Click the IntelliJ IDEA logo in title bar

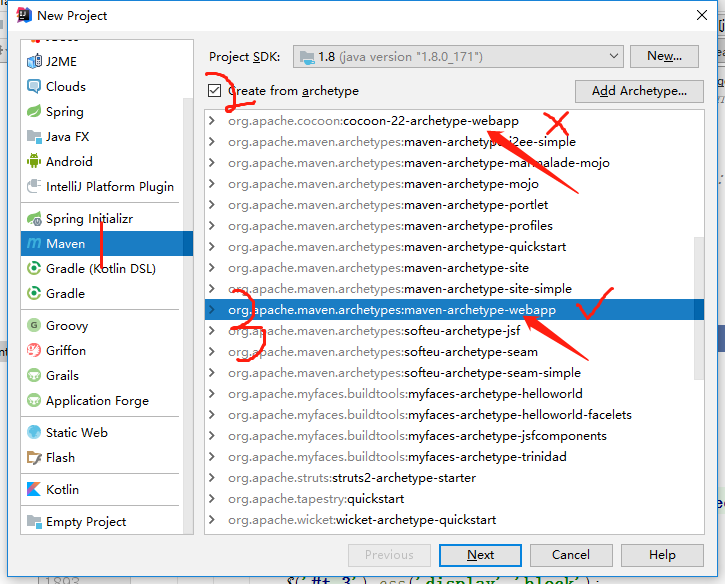coord(24,15)
